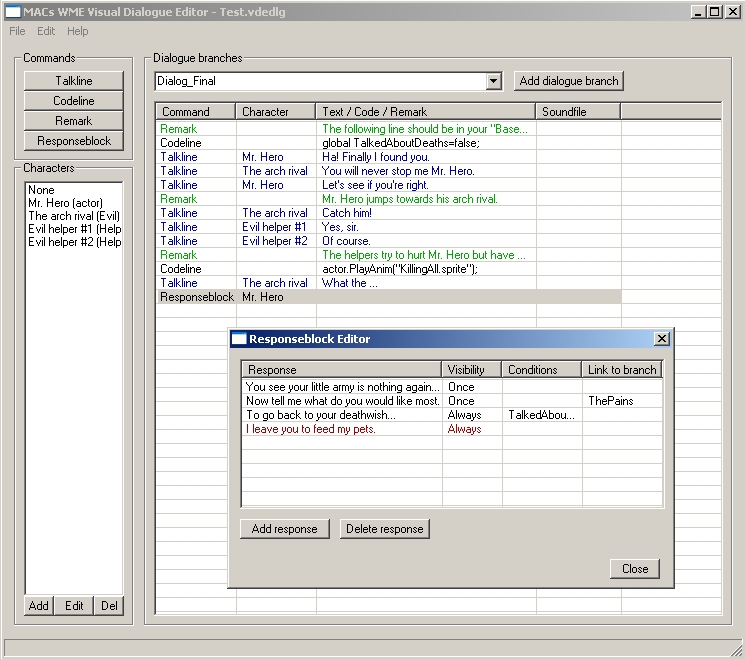The height and width of the screenshot is (659, 745).
Task: Click the Text / Code / Remark column header
Action: [x=426, y=112]
